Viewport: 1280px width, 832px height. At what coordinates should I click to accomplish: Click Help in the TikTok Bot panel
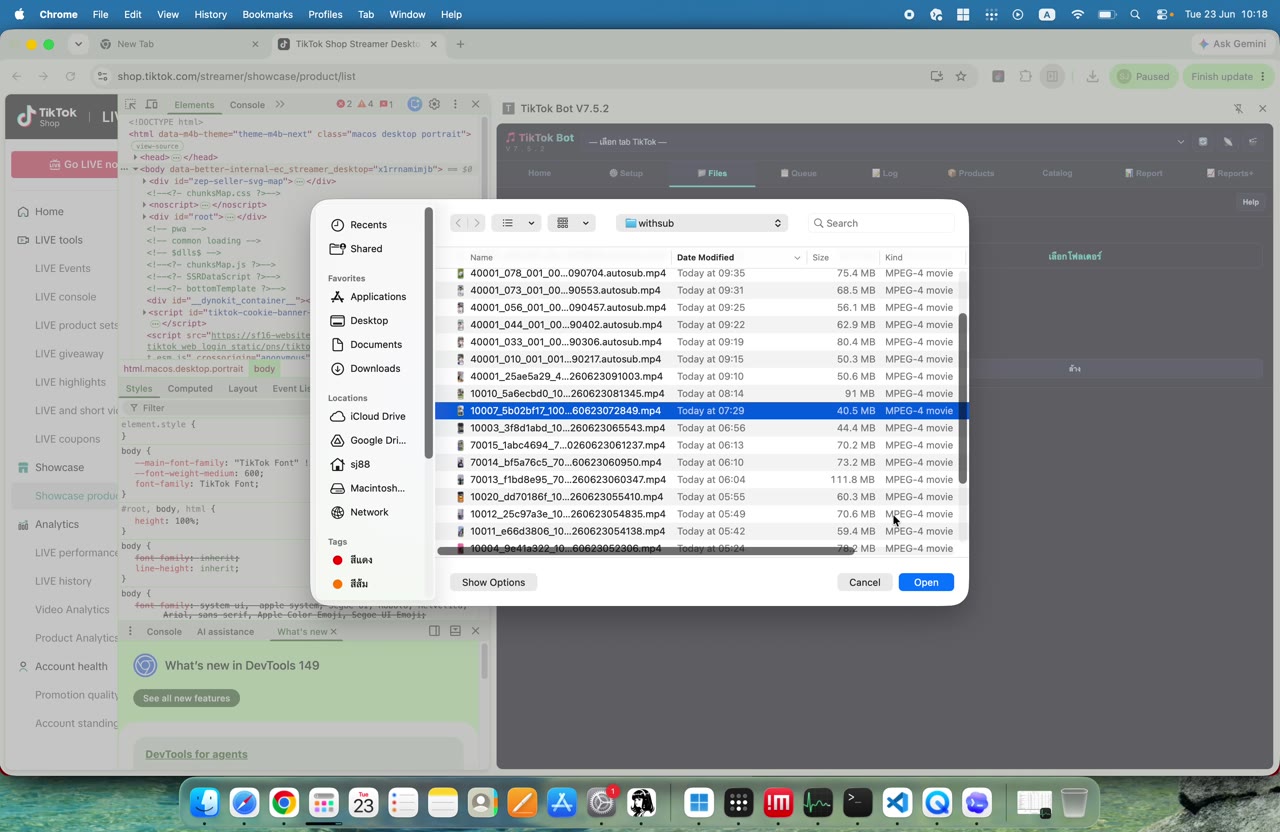click(x=1250, y=202)
